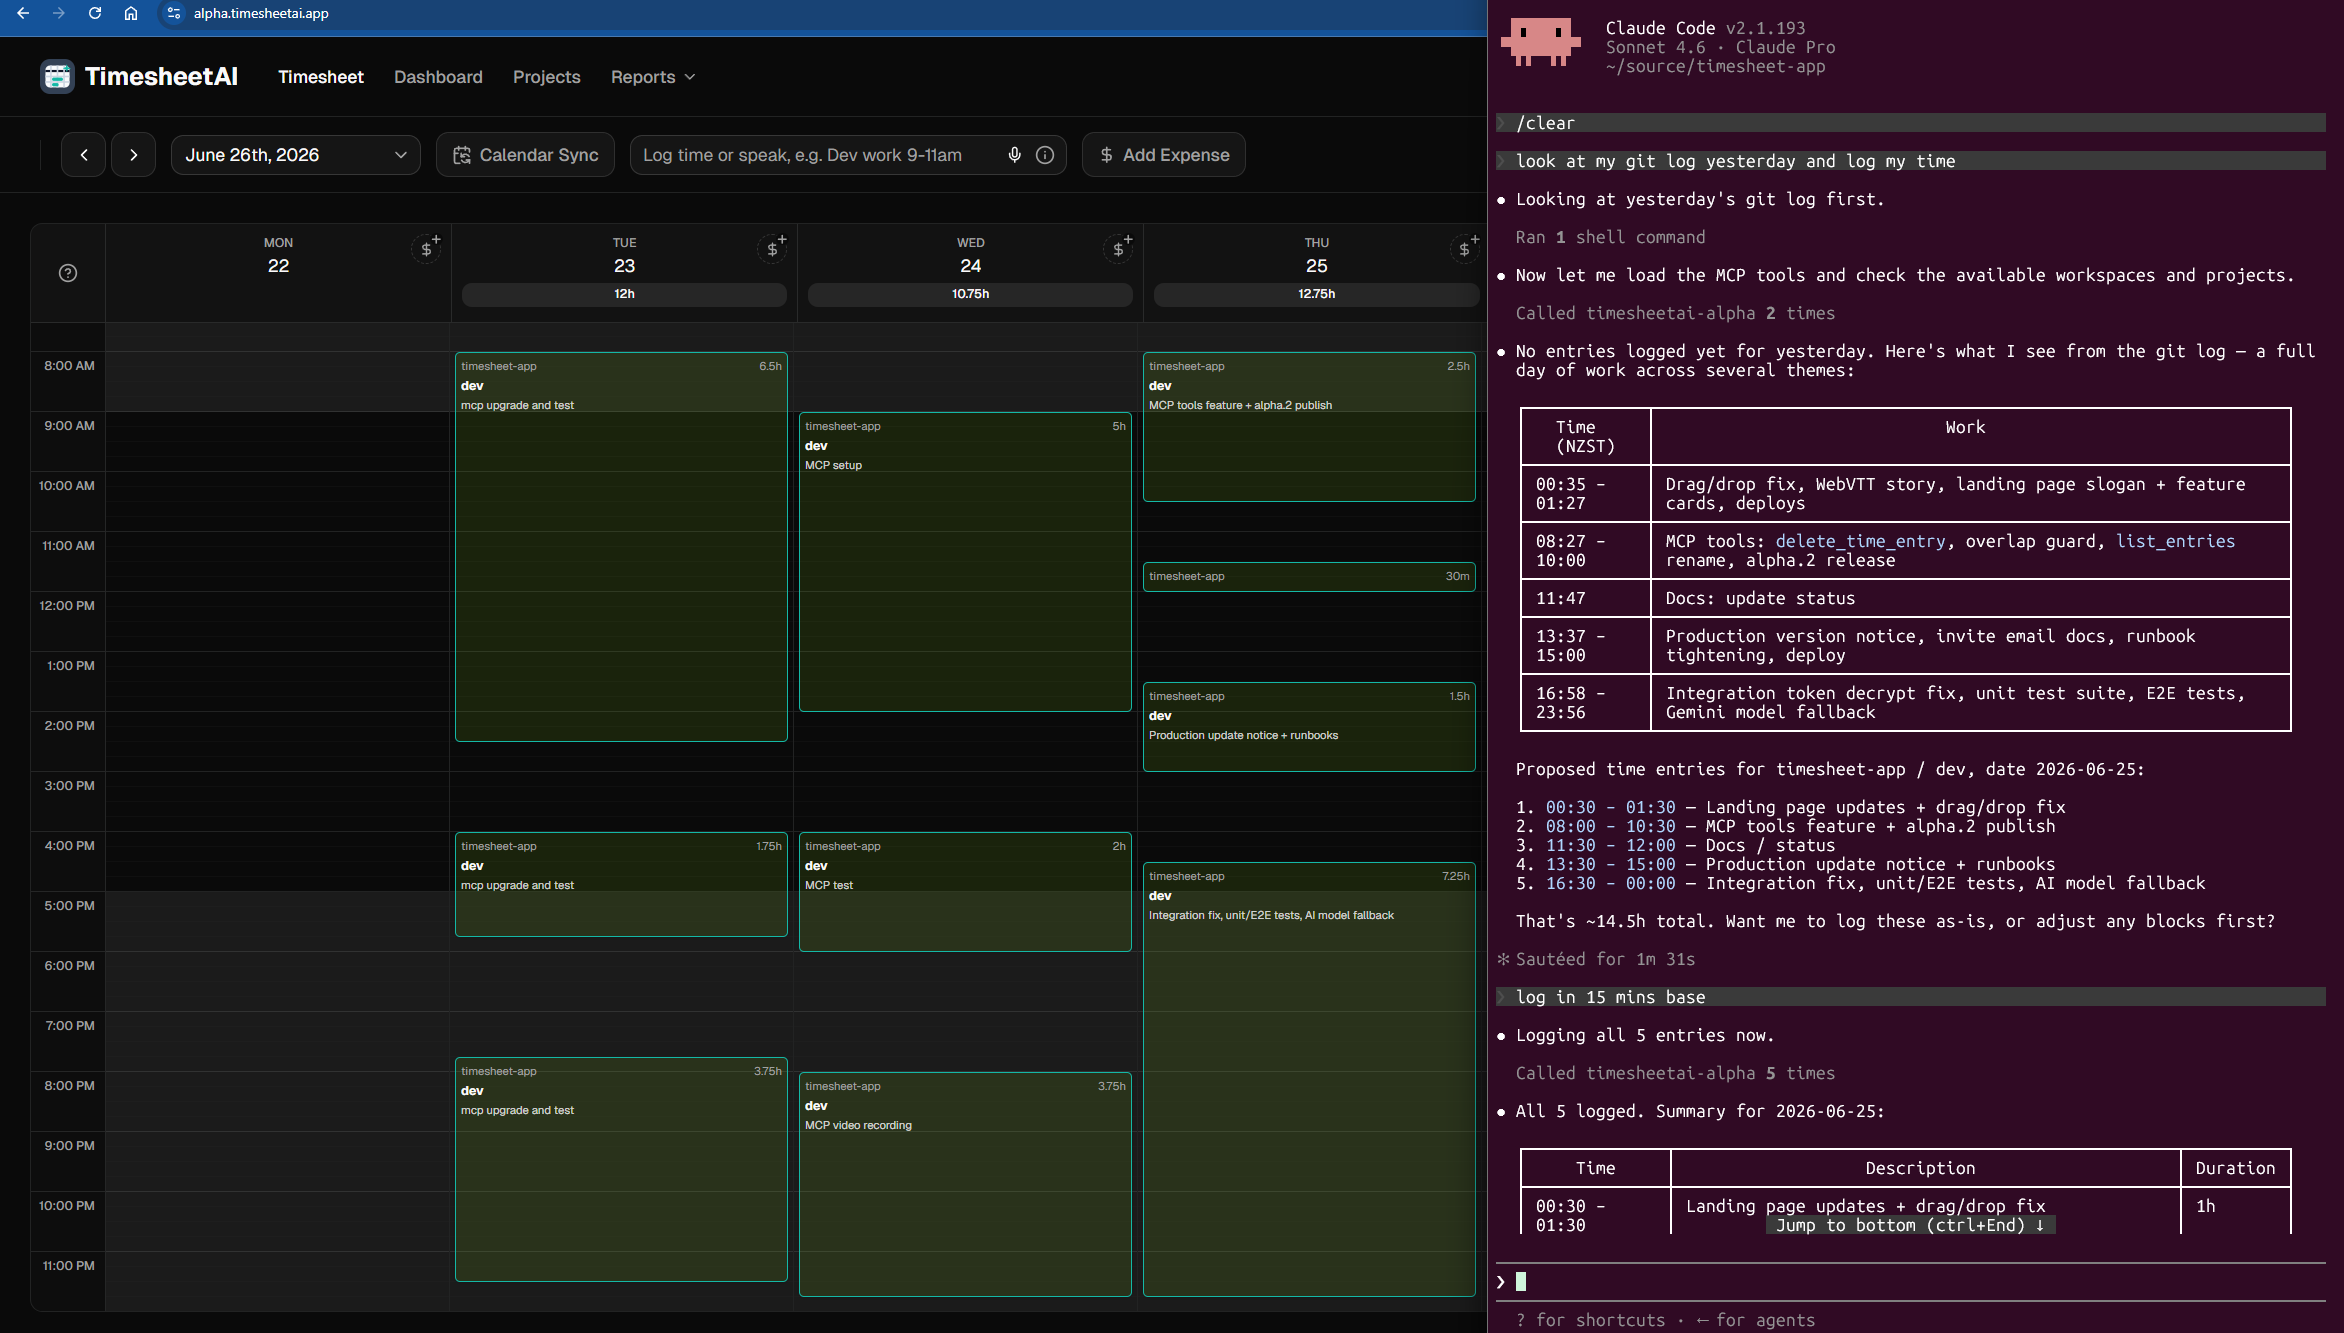This screenshot has width=2344, height=1333.
Task: Click the site info icon in address bar
Action: coord(174,13)
